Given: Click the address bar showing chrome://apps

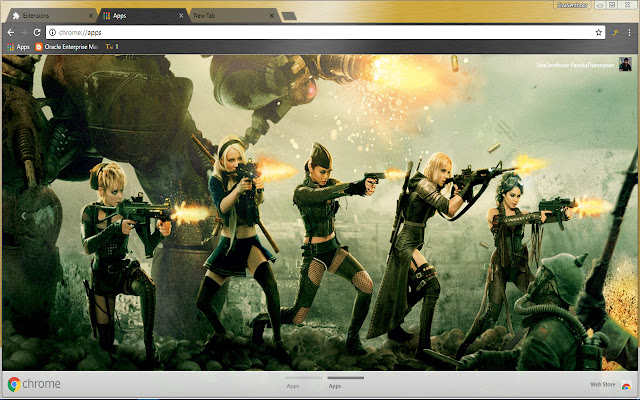Looking at the screenshot, I should tap(325, 32).
